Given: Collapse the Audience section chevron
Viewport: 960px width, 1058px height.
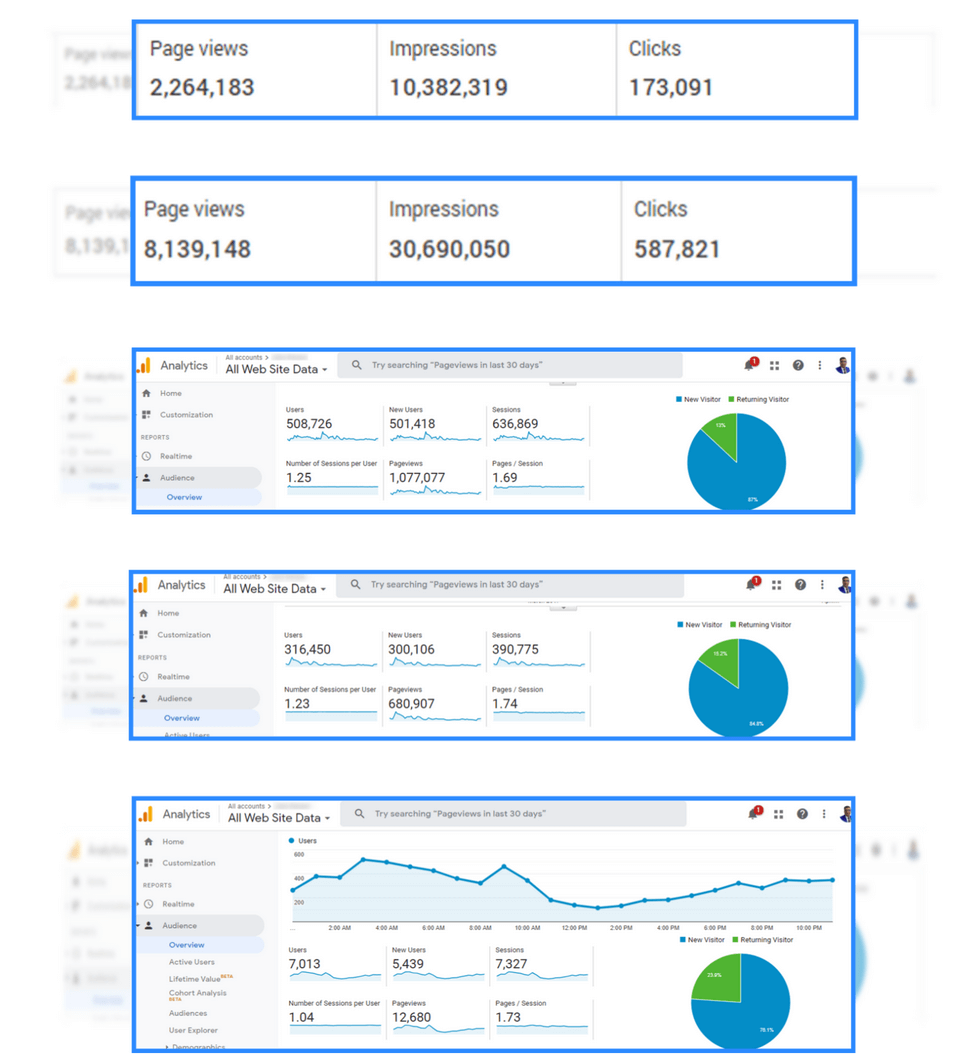Looking at the screenshot, I should 138,925.
